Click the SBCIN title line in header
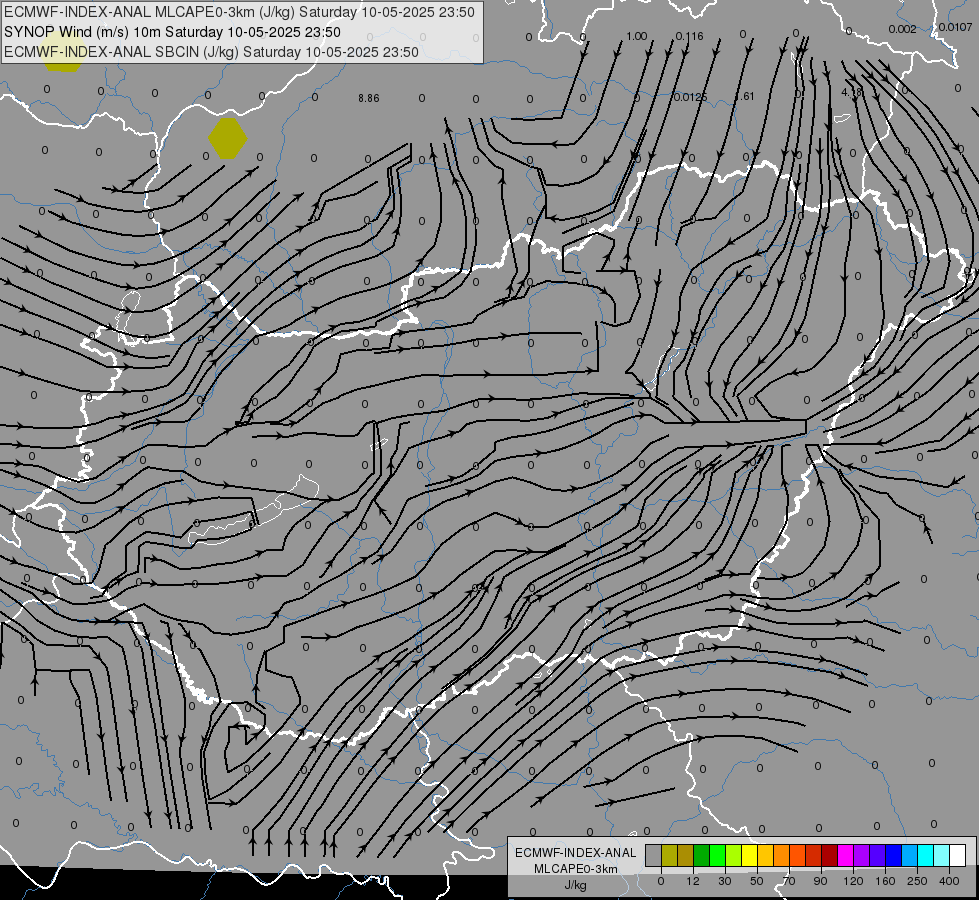Image resolution: width=979 pixels, height=900 pixels. [x=211, y=52]
